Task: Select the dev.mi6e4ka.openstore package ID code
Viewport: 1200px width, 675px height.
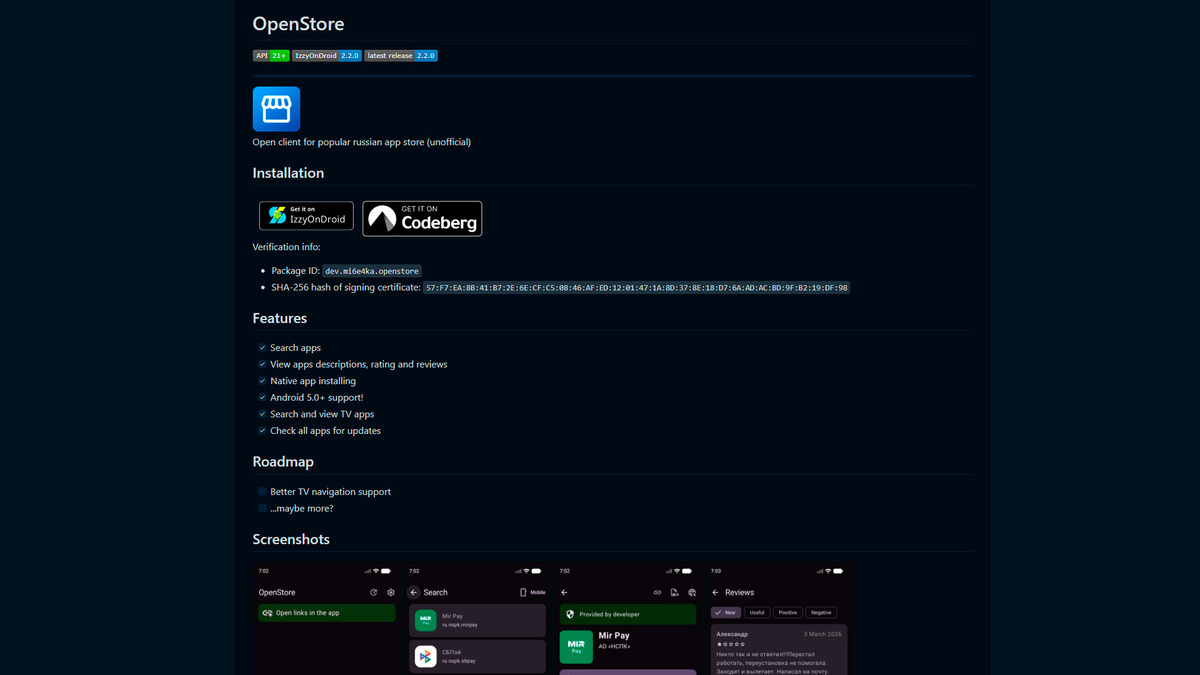Action: (372, 271)
